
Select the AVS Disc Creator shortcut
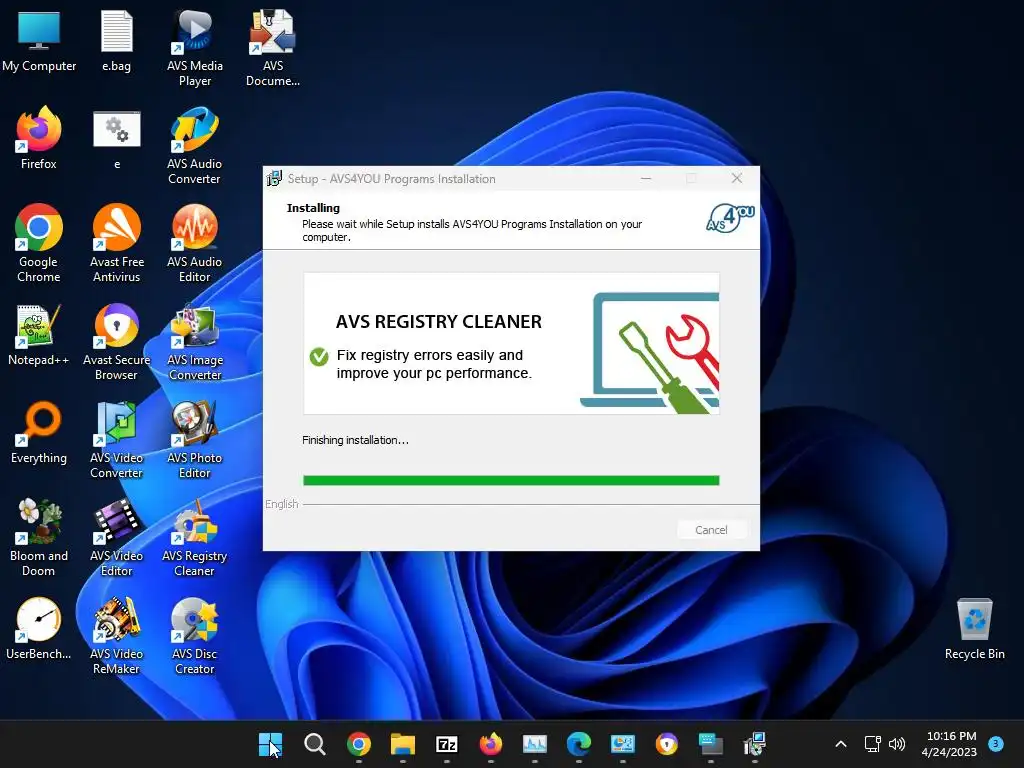195,635
